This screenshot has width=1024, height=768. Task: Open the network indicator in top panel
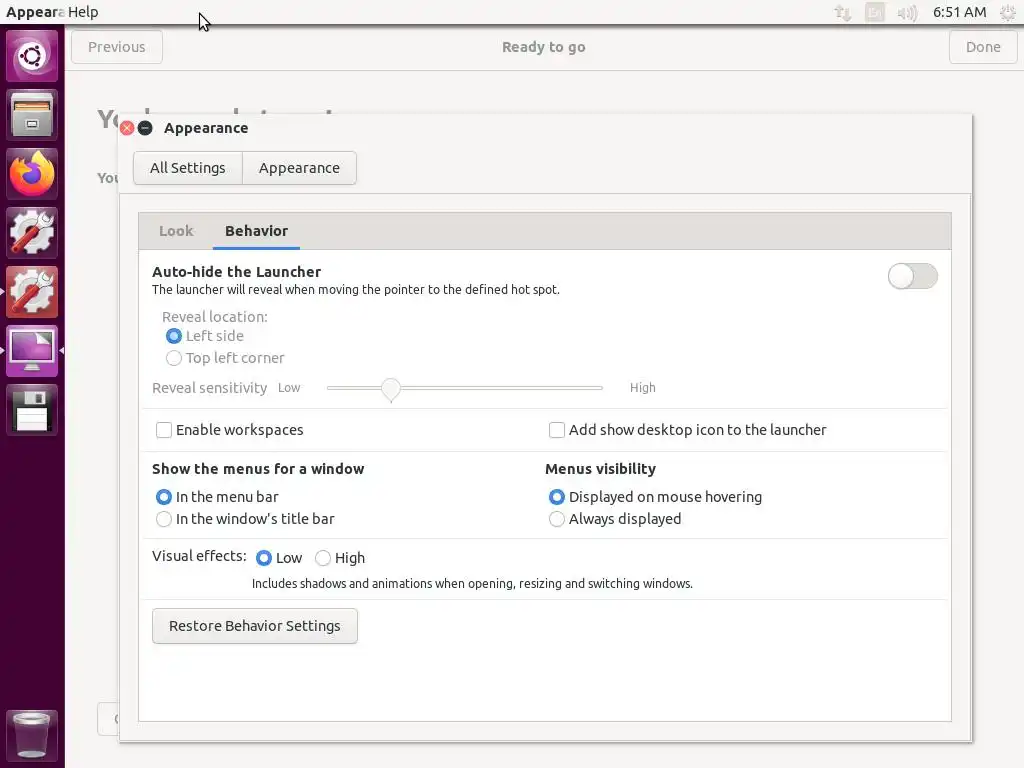(x=843, y=13)
